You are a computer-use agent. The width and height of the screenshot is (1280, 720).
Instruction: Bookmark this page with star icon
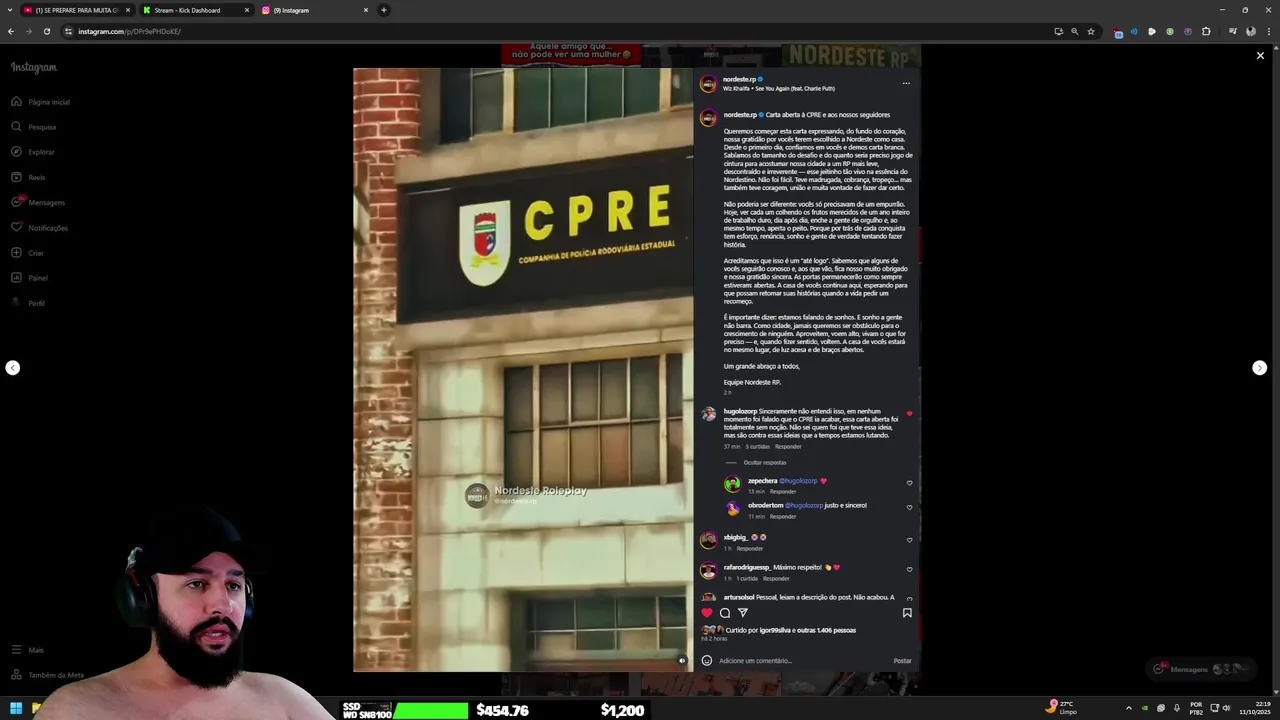point(1091,31)
